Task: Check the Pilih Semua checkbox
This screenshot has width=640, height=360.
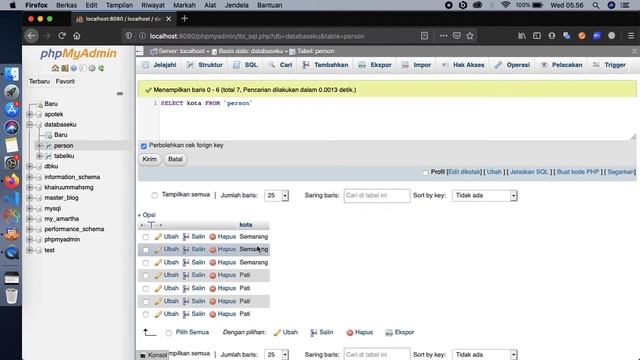Action: pos(169,333)
